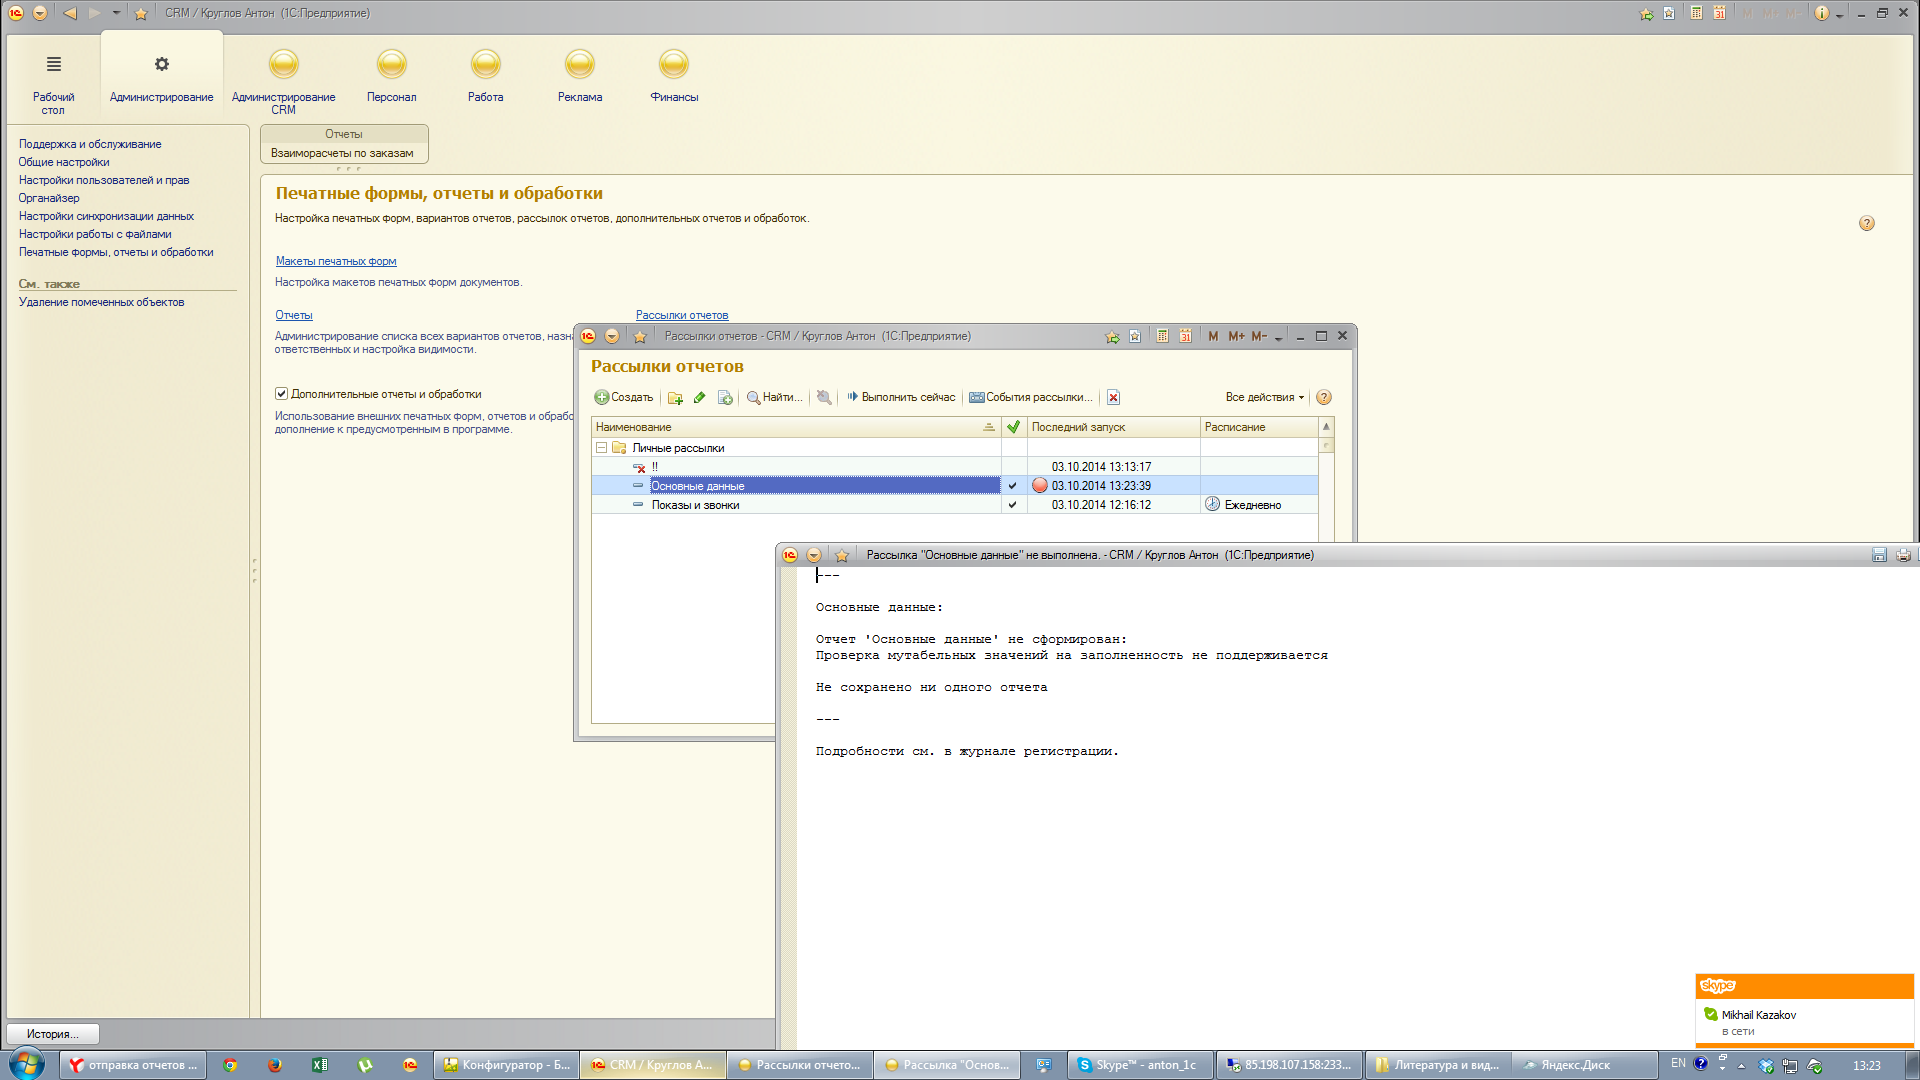This screenshot has width=1920, height=1080.
Task: Open the calculator icon in Рассылки title bar
Action: (x=1162, y=336)
